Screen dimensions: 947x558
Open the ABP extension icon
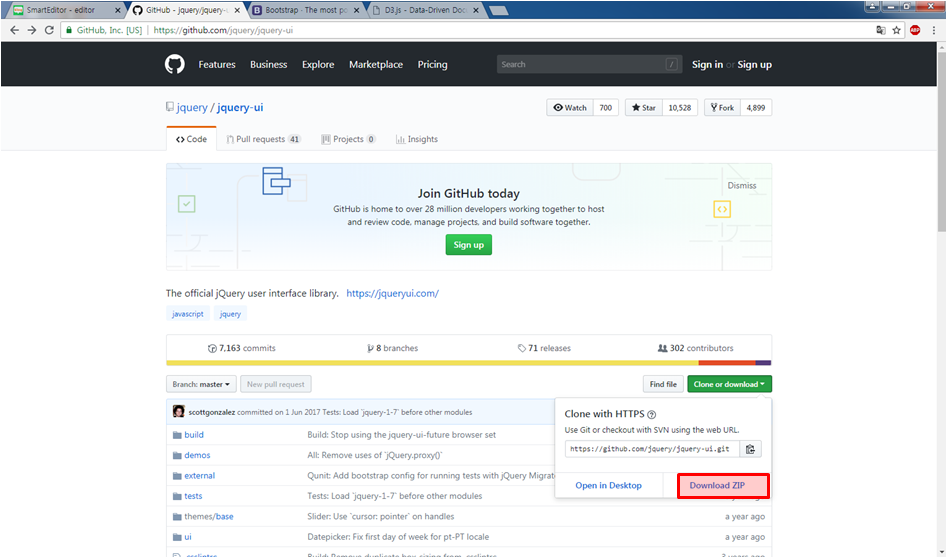915,30
